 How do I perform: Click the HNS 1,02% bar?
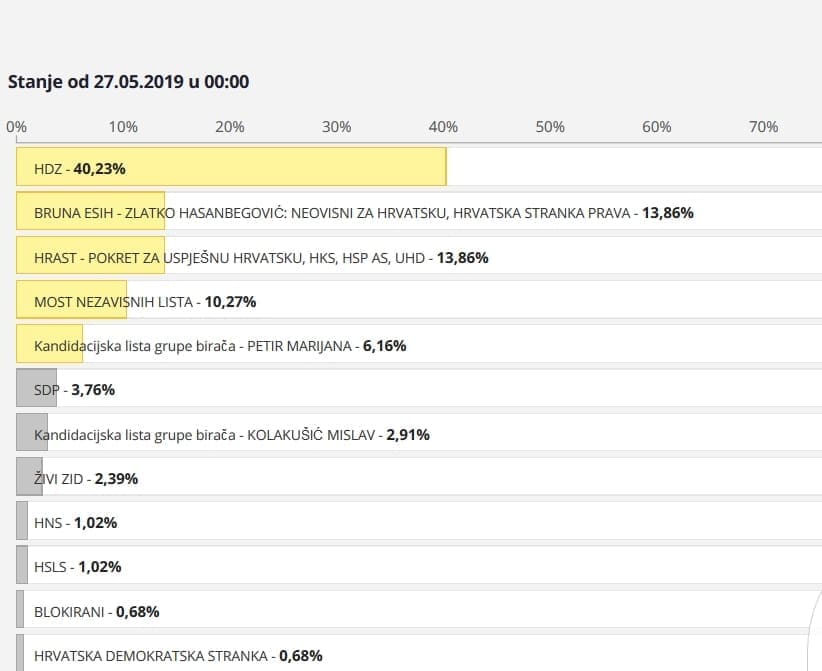tap(23, 522)
